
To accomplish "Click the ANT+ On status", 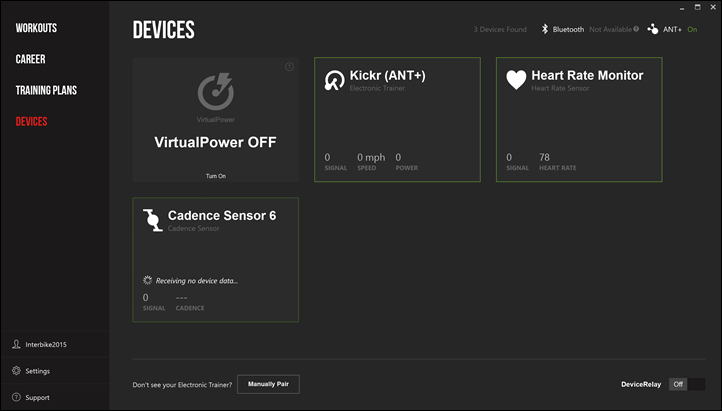I will click(692, 29).
